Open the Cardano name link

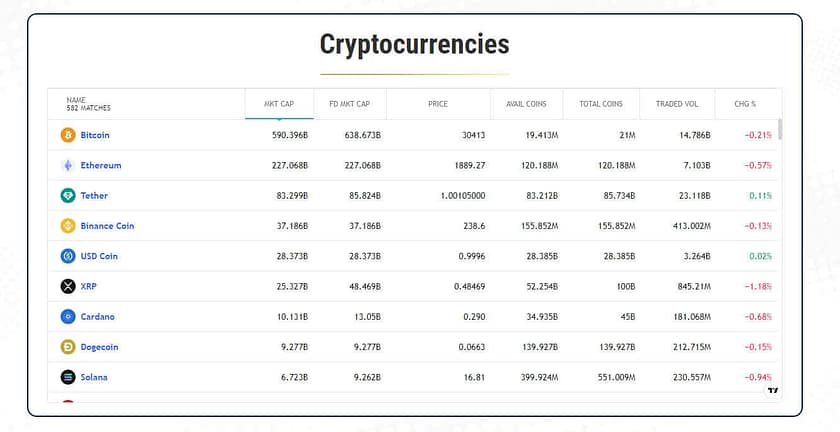tap(98, 317)
